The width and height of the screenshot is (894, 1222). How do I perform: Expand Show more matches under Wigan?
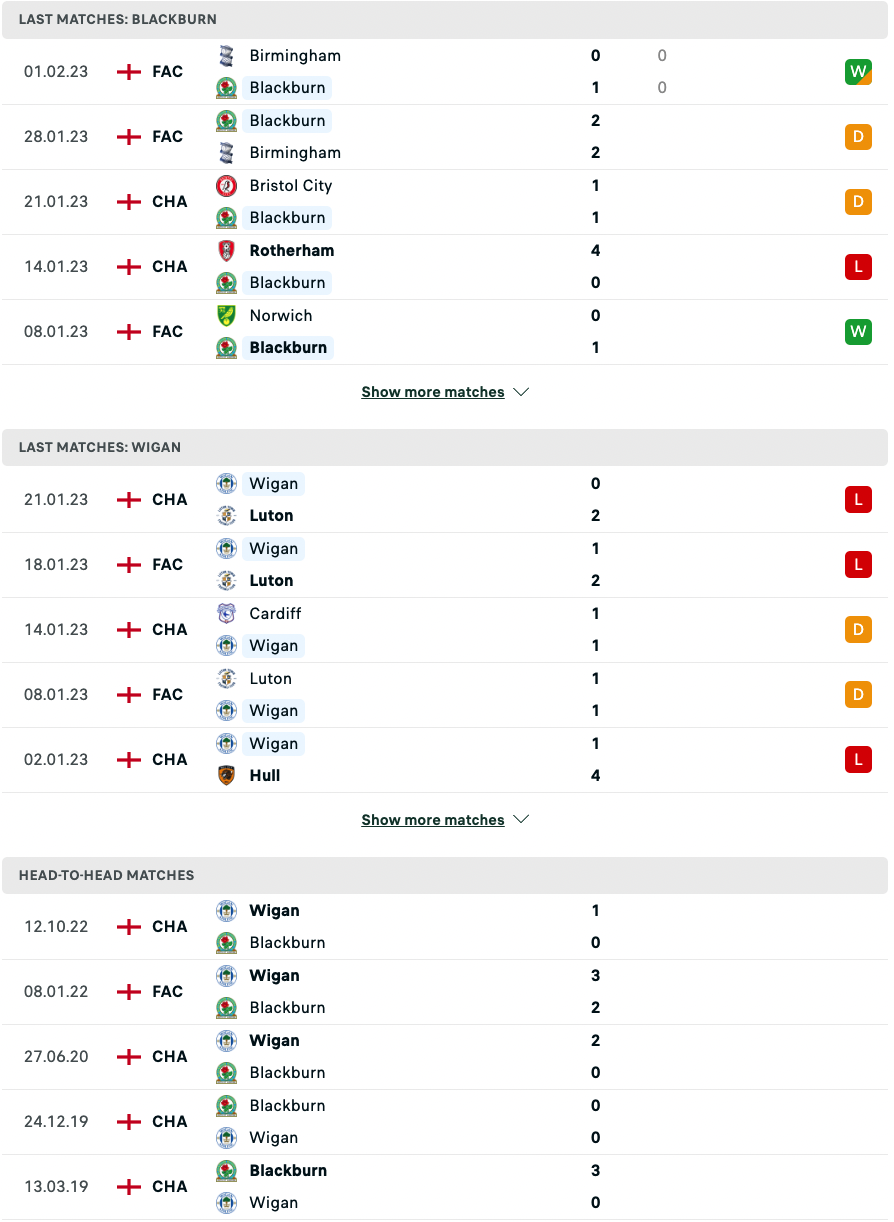433,820
